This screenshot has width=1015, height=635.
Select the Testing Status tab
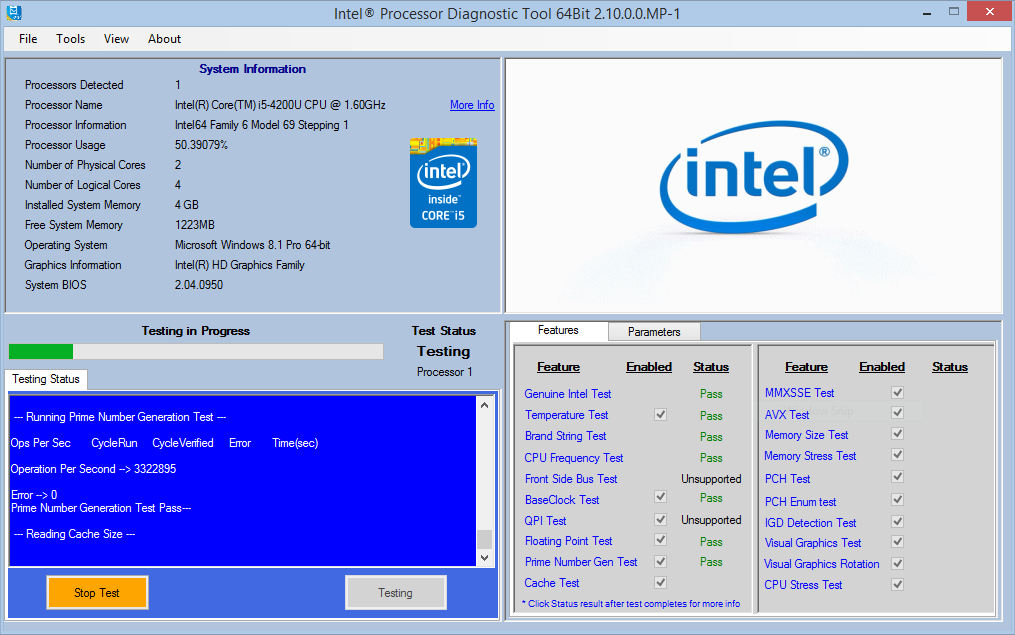click(x=46, y=379)
